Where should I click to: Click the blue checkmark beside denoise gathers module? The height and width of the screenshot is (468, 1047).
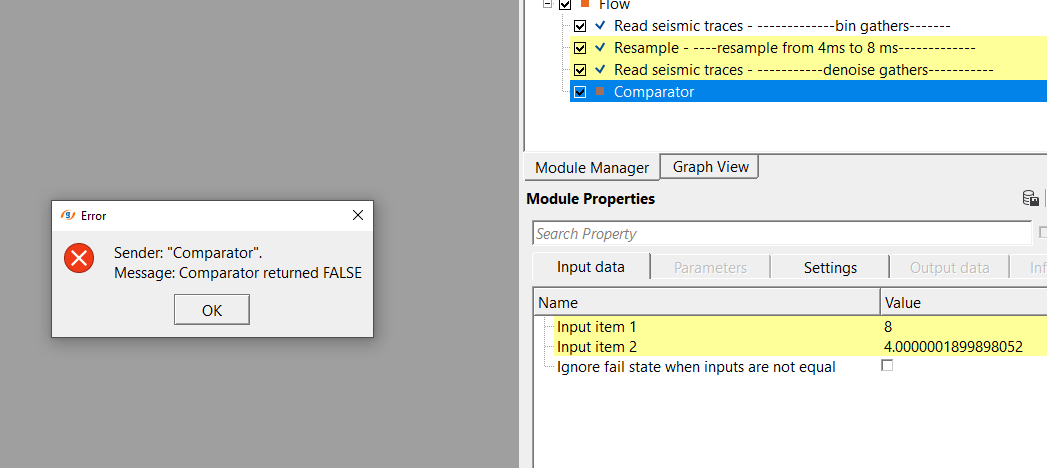coord(600,70)
